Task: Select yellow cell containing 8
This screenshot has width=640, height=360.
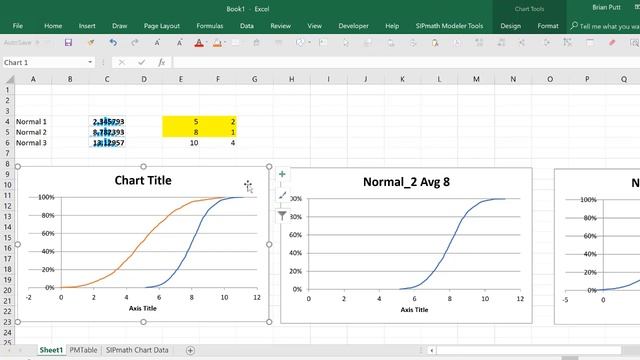Action: [181, 132]
